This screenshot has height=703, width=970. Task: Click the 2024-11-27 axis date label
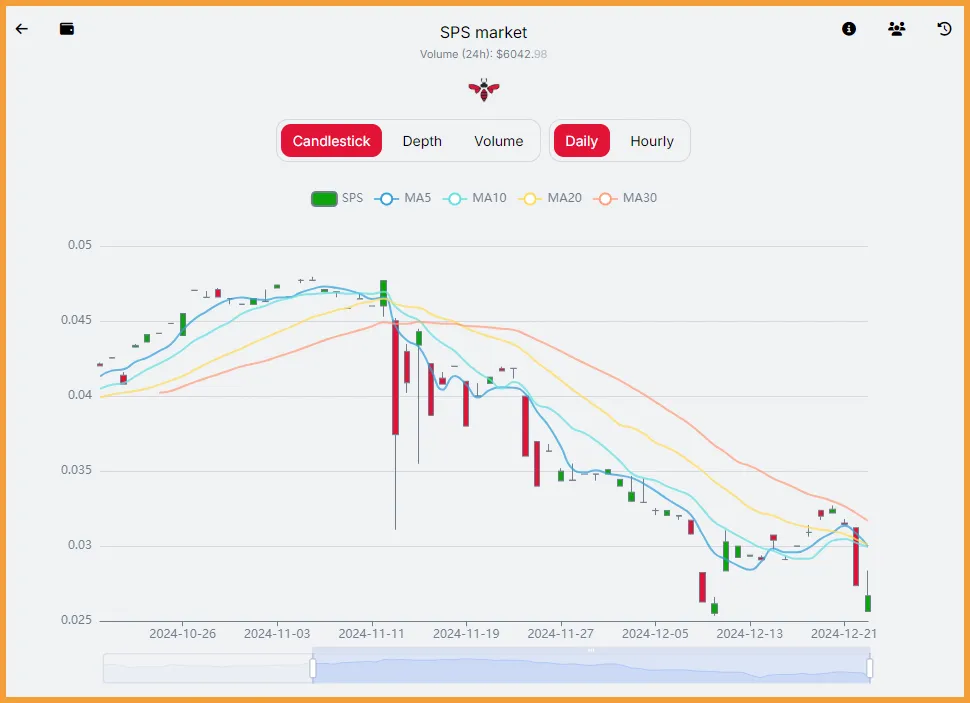[560, 634]
